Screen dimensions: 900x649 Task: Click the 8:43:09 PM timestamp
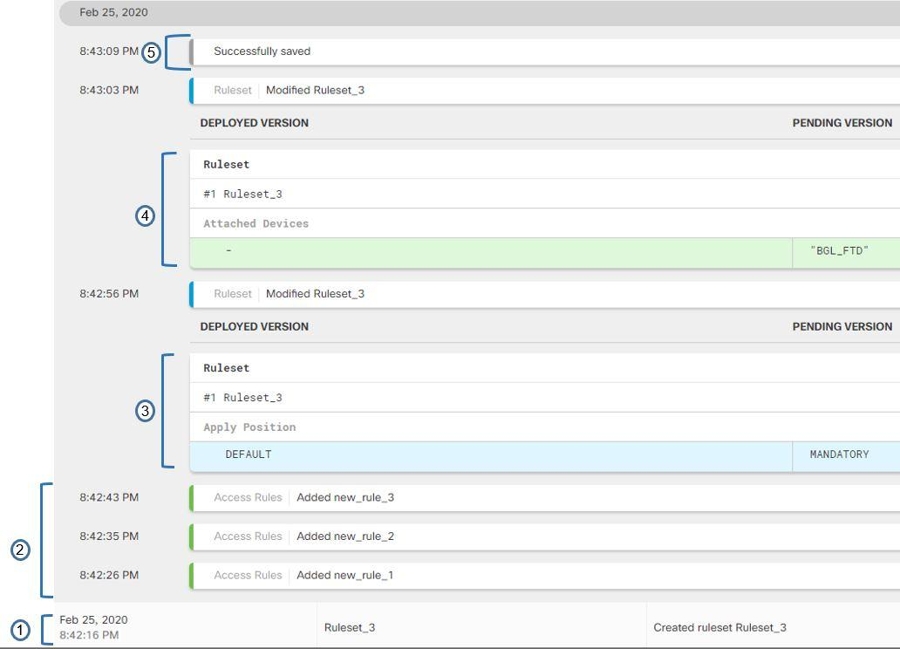(x=109, y=52)
